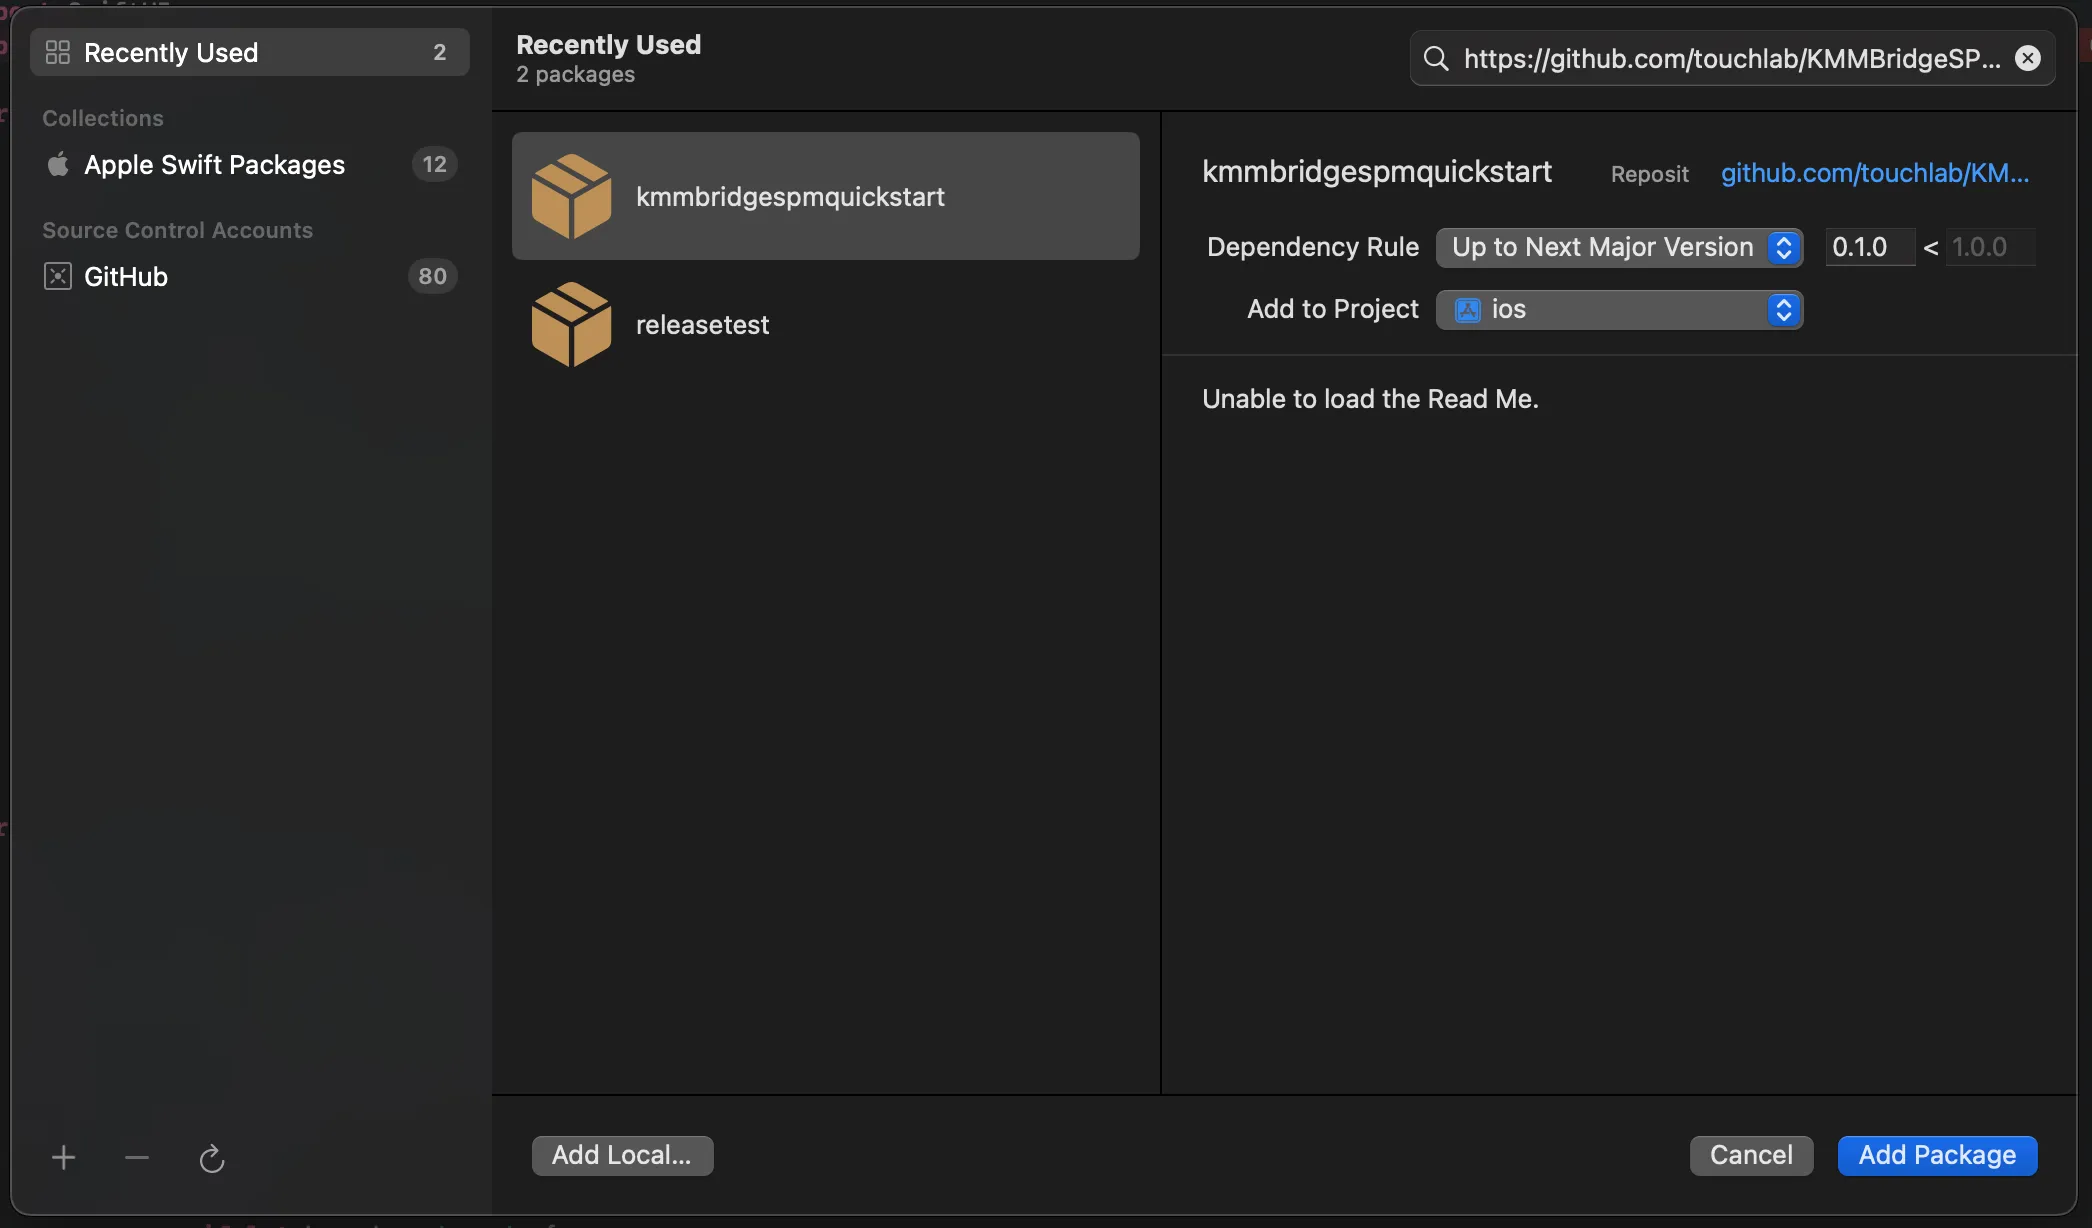
Task: Click the search magnifier icon
Action: coord(1436,58)
